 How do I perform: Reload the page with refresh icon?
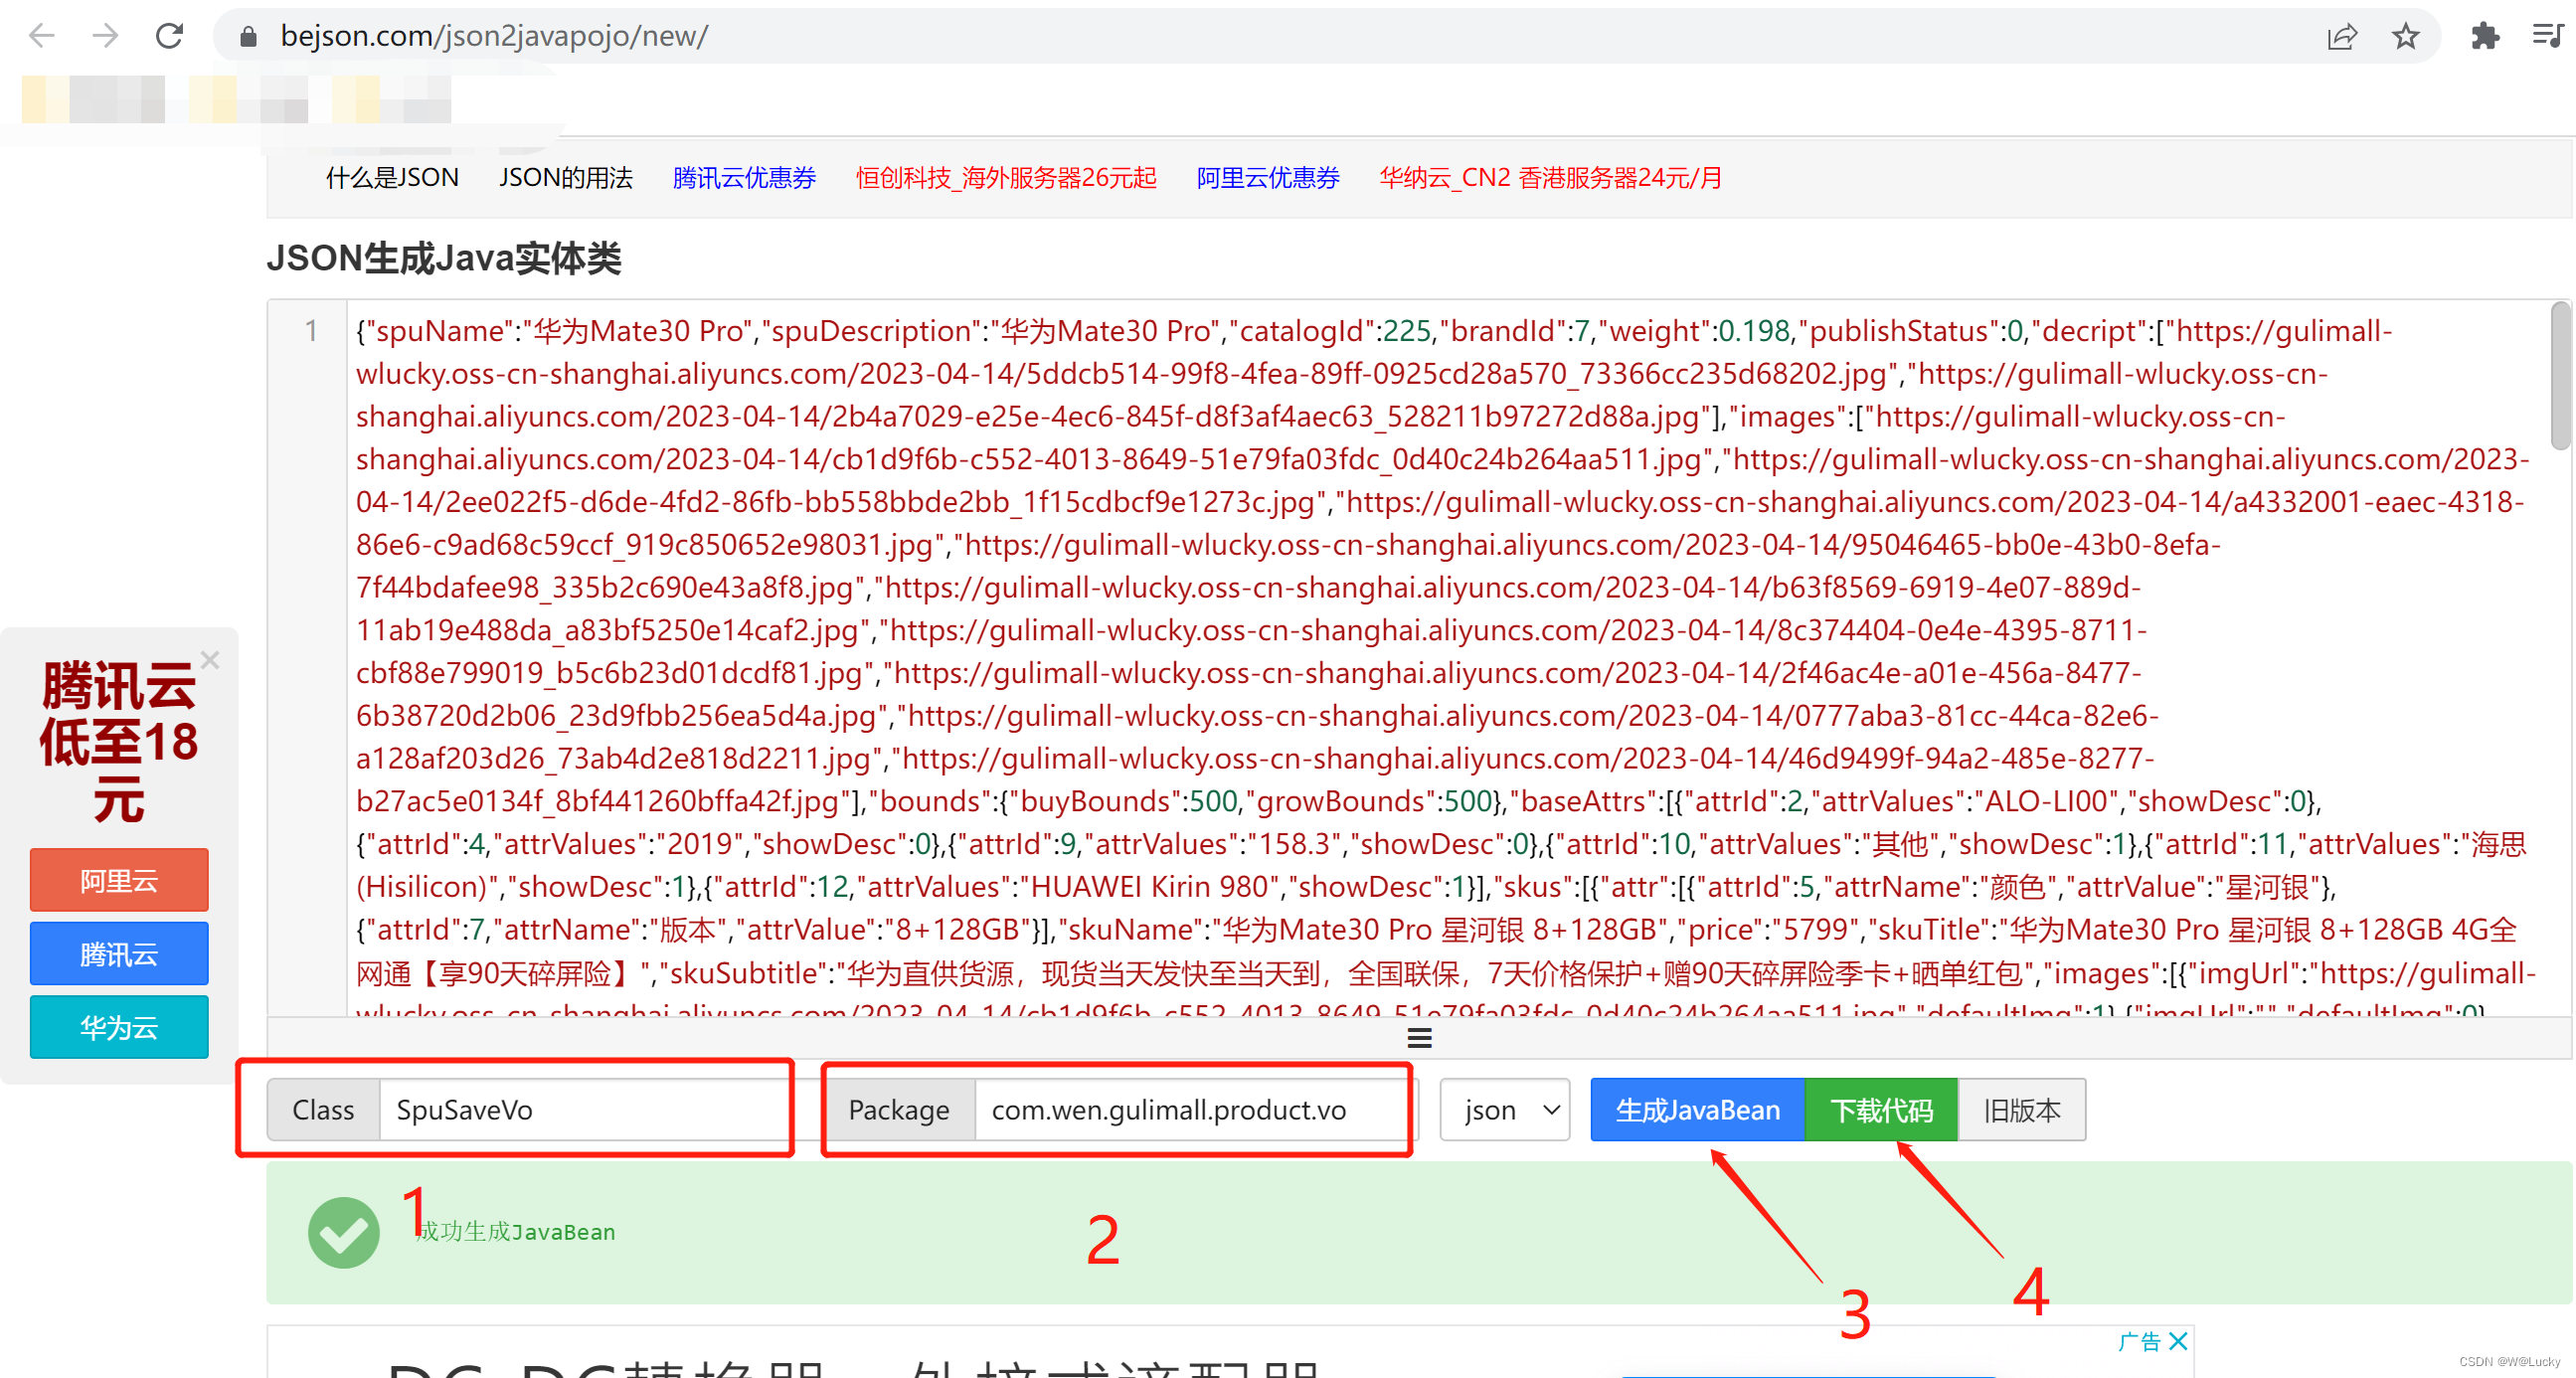pos(170,36)
